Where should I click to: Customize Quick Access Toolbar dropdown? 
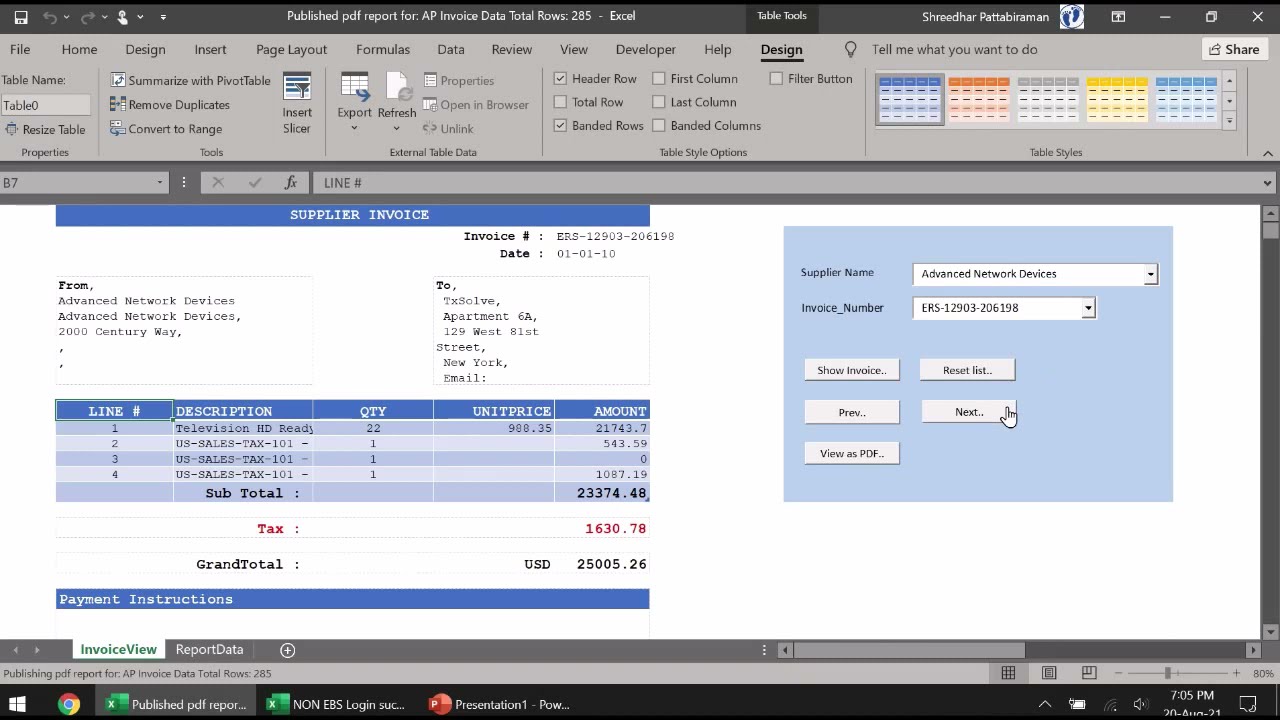[x=163, y=17]
